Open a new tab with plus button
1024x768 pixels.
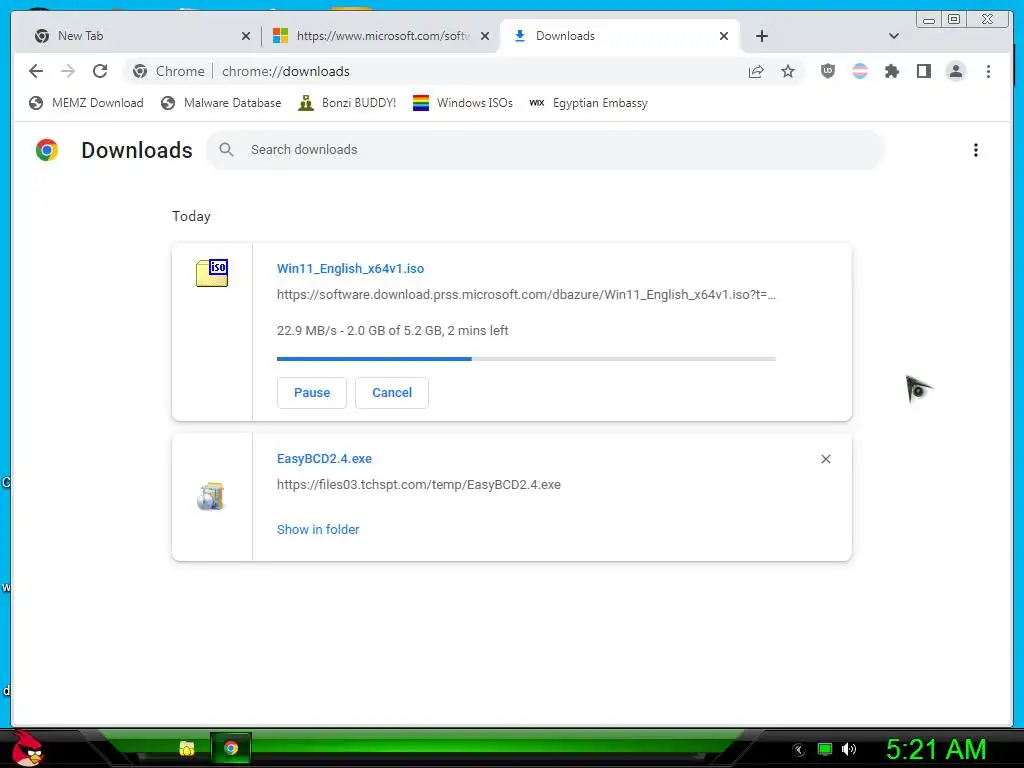pos(761,36)
